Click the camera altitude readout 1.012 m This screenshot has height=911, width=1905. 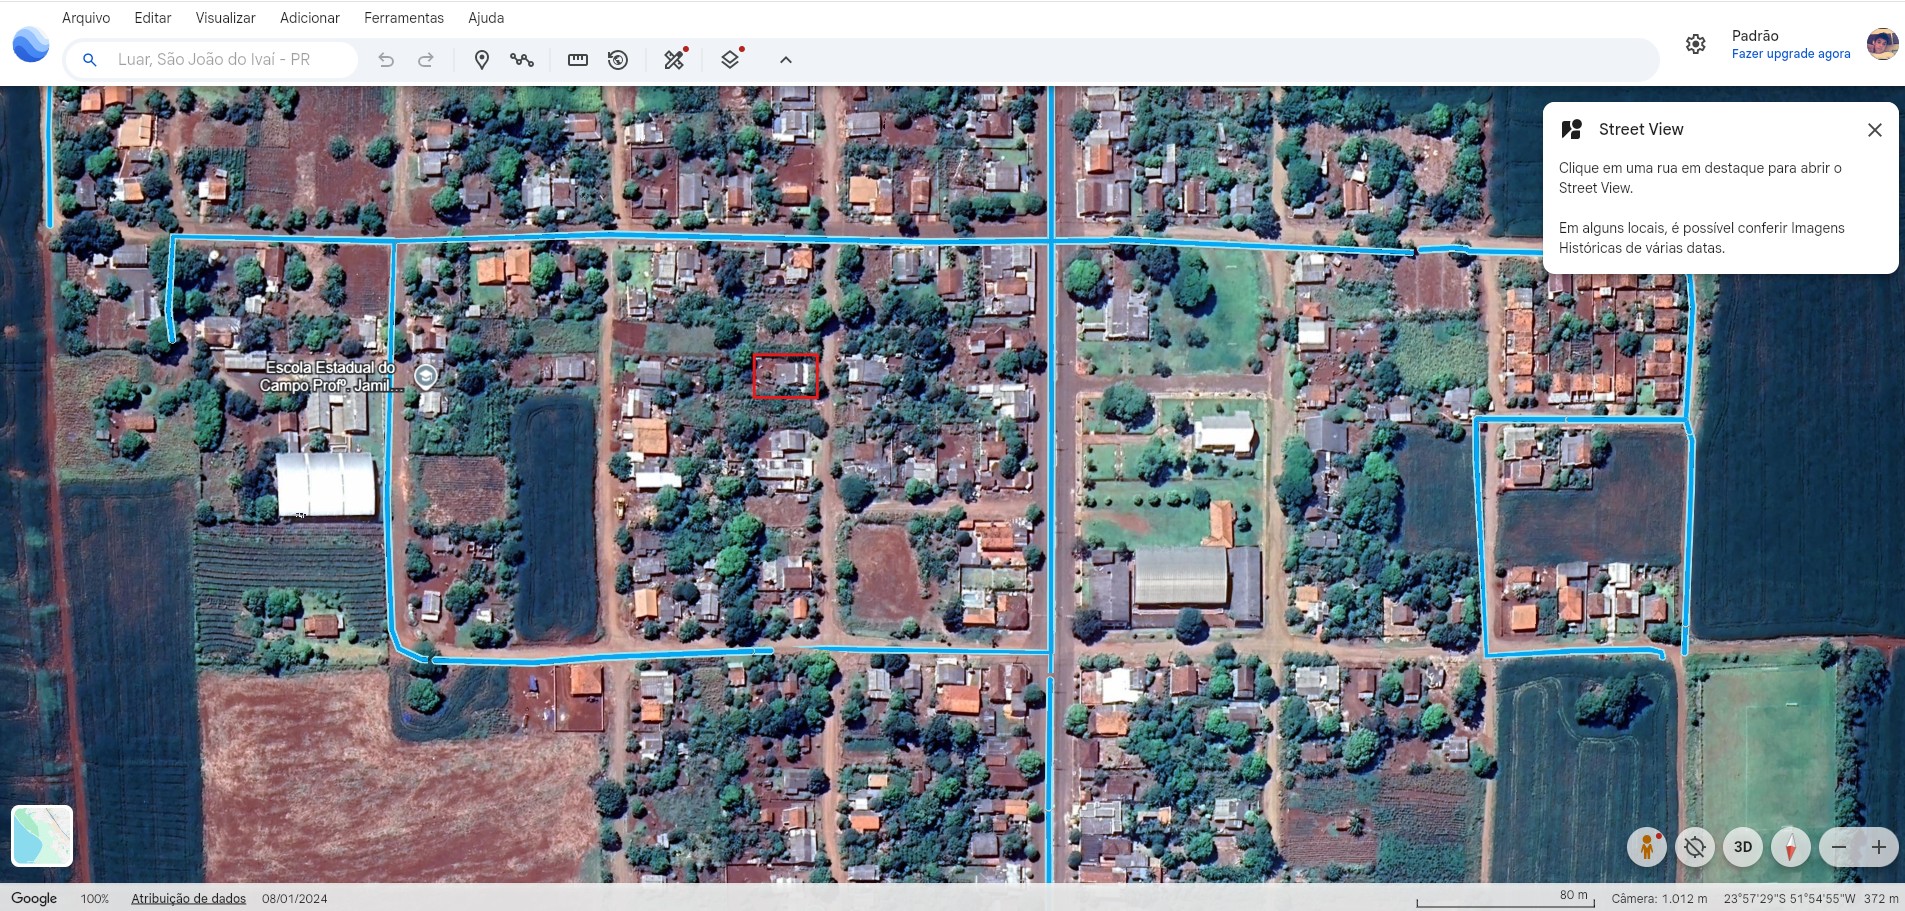pyautogui.click(x=1659, y=899)
